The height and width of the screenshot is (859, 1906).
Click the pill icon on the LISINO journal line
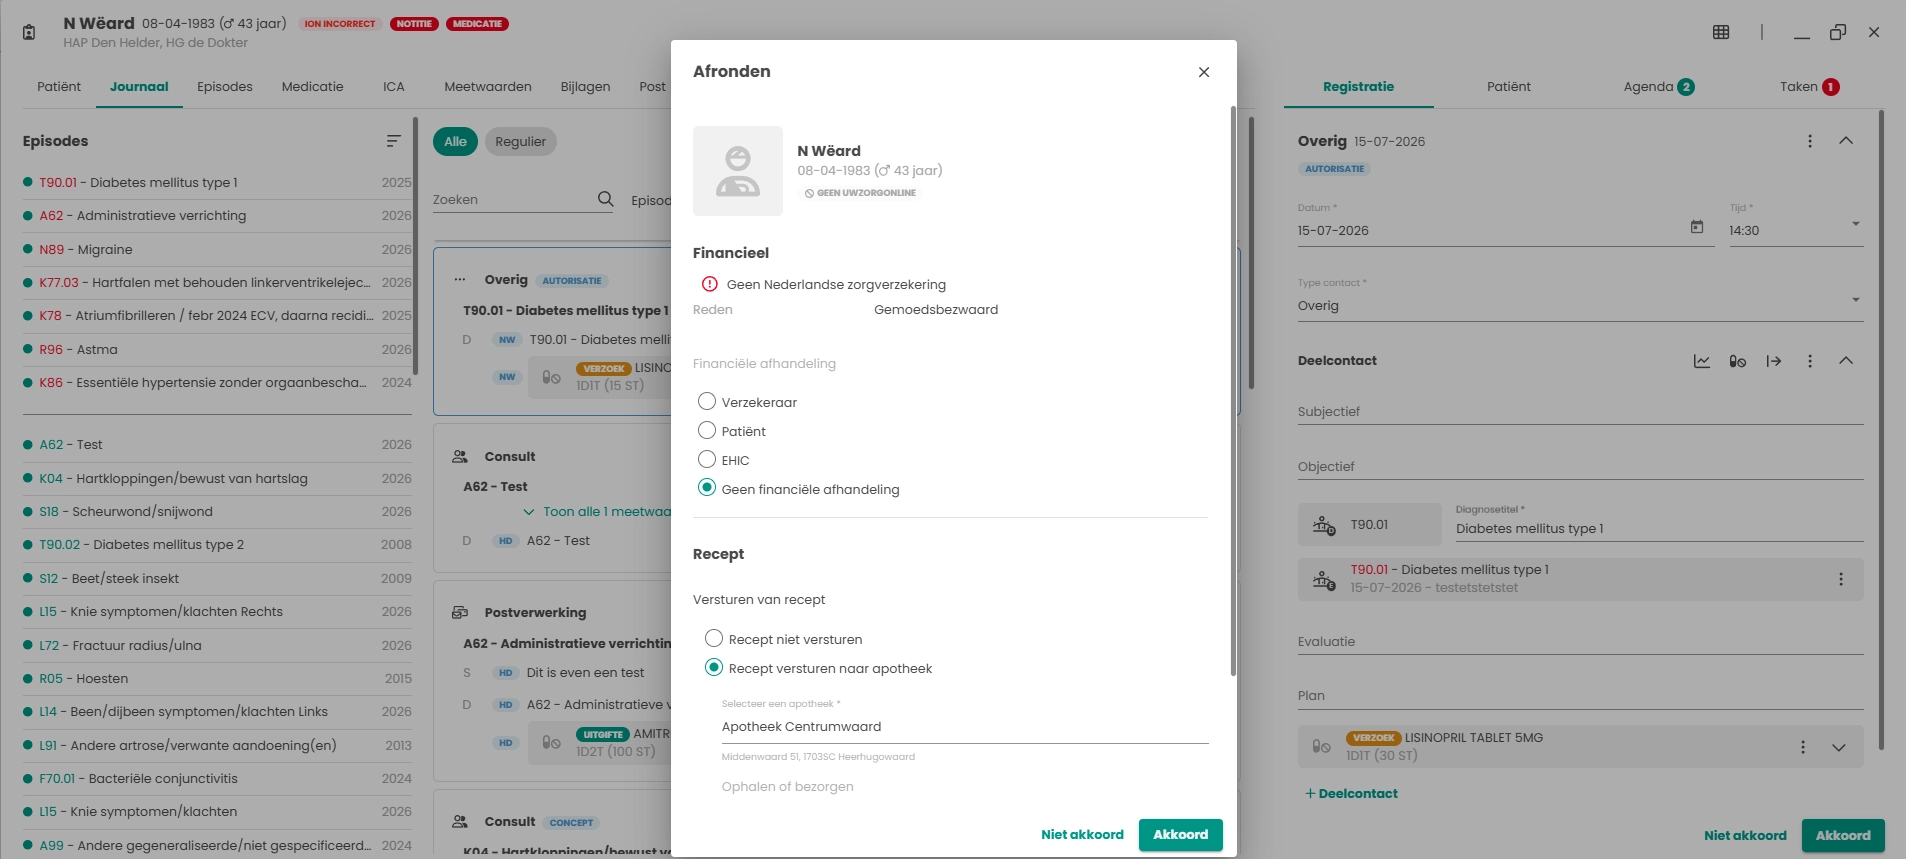tap(551, 377)
